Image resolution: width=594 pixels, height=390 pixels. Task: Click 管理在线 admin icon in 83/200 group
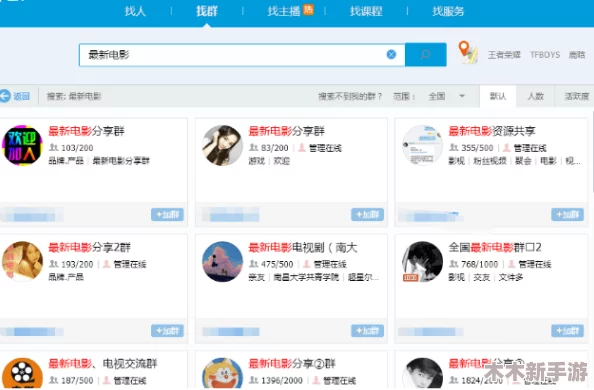302,147
